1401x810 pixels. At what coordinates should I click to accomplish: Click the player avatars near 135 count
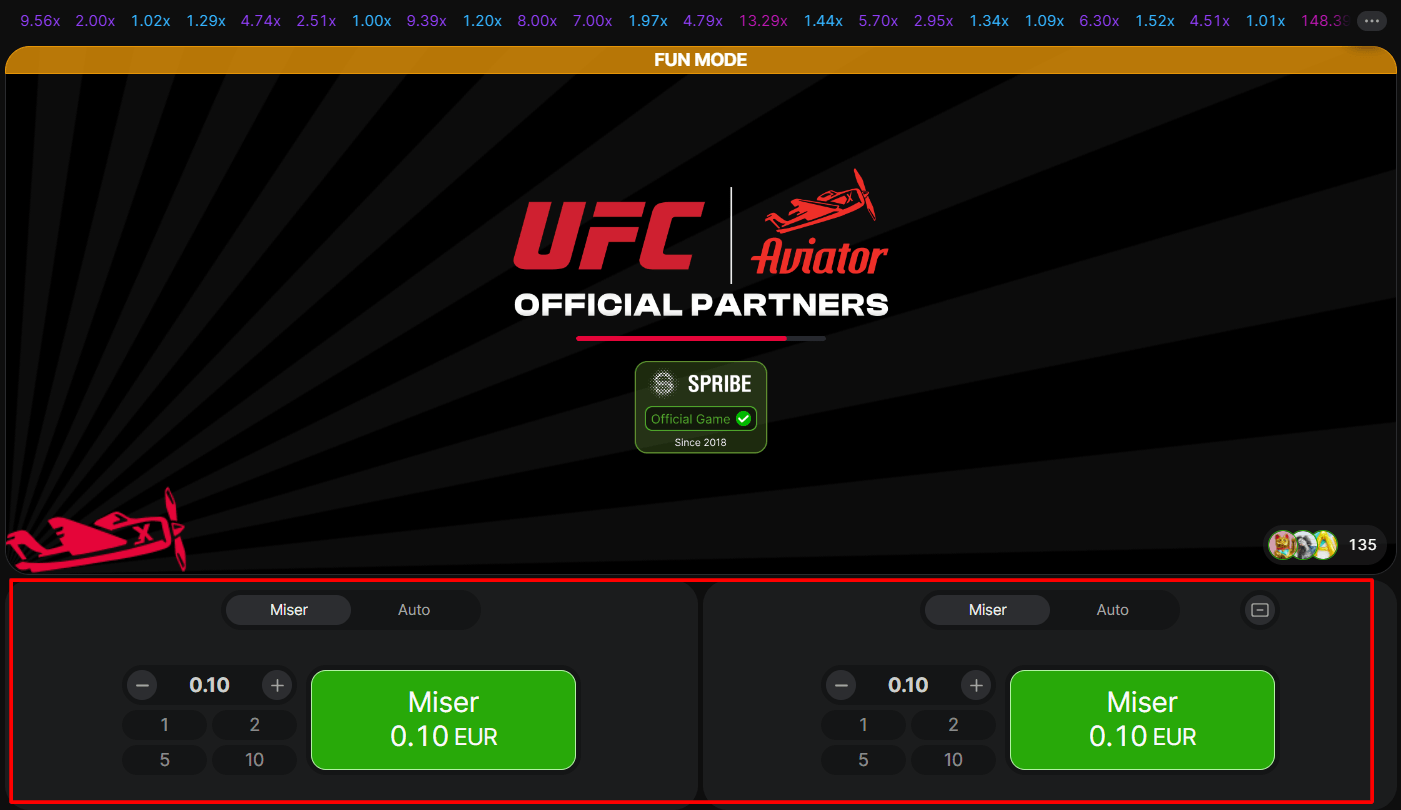click(1302, 545)
